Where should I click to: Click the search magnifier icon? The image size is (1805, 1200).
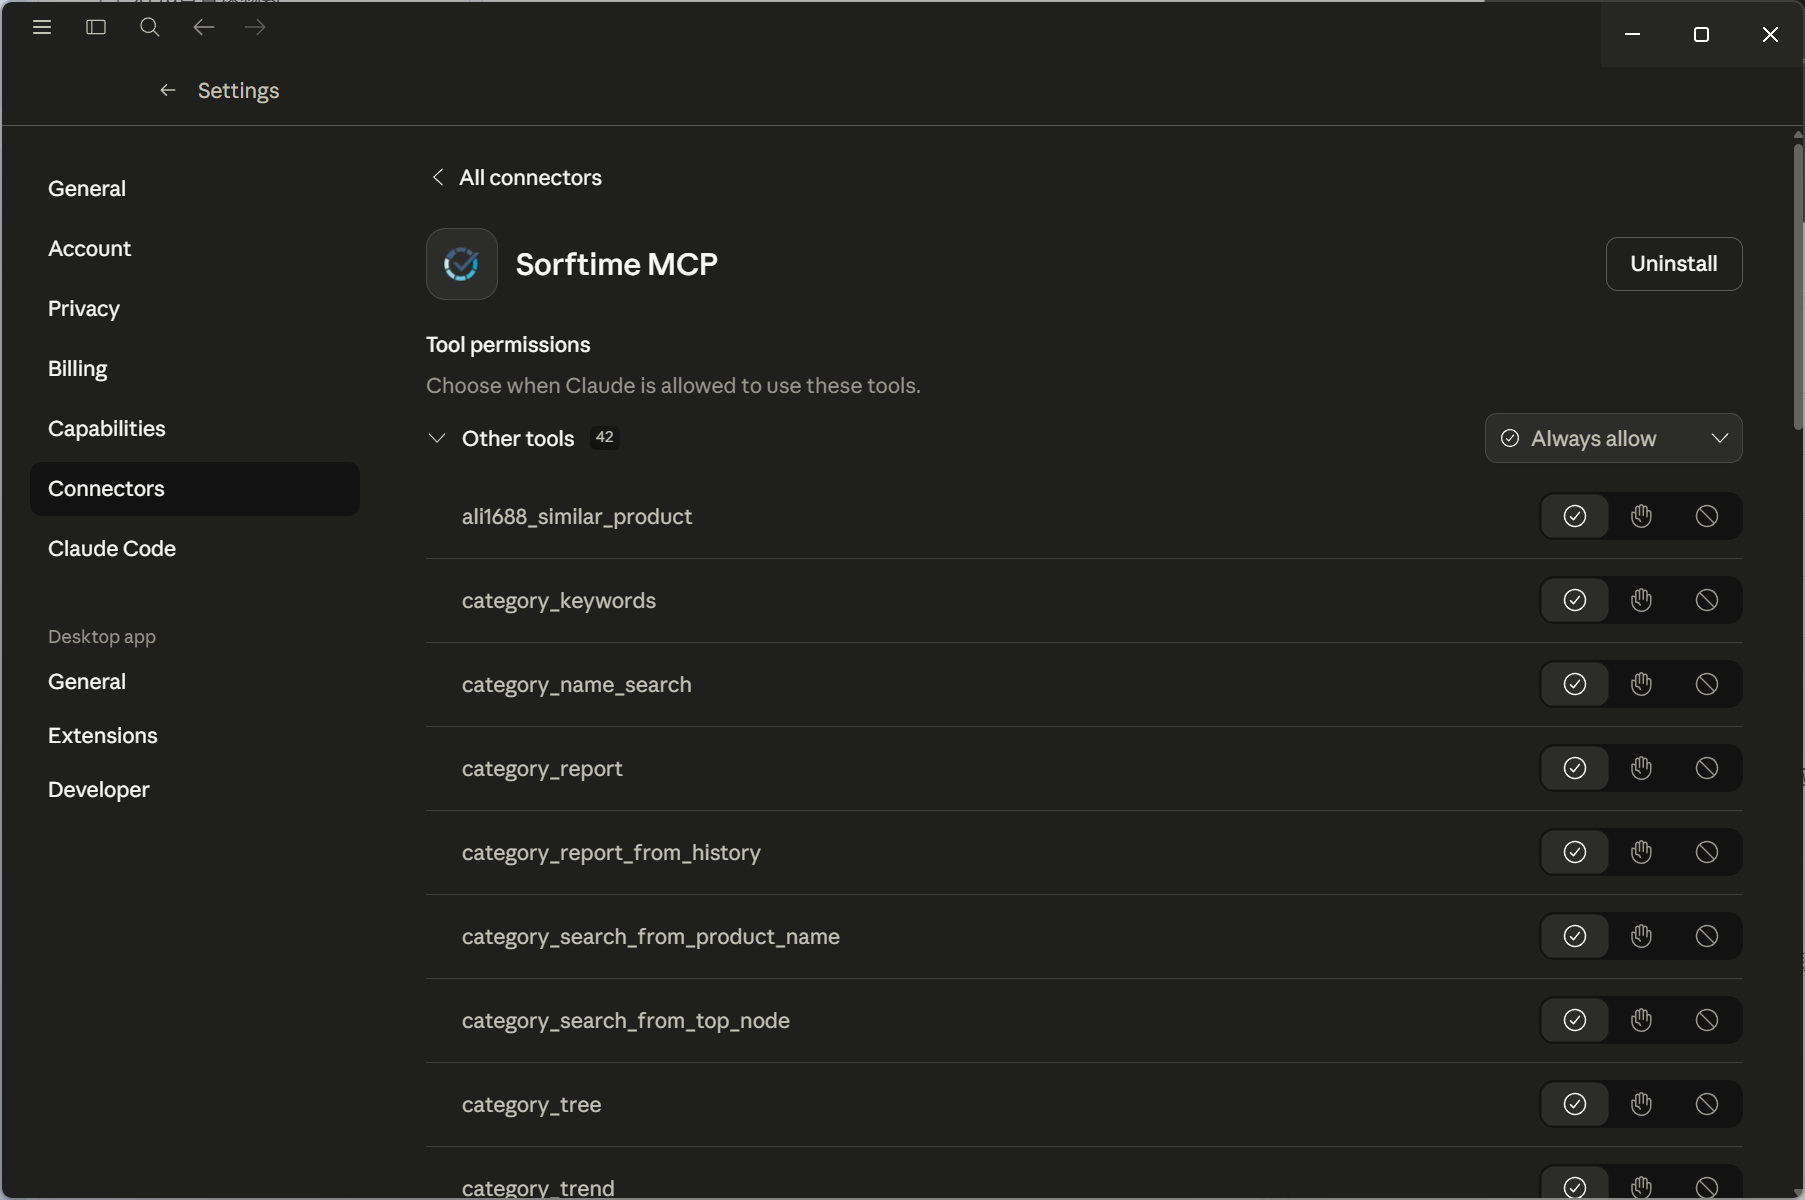150,27
